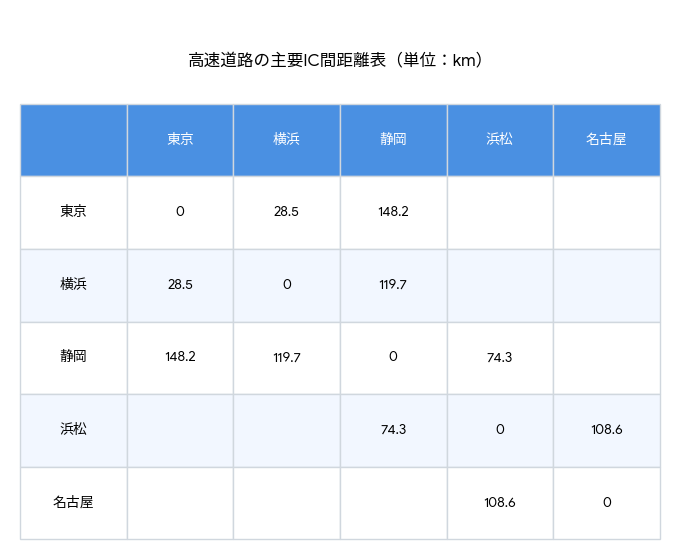680x556 pixels.
Task: Click the 名古屋 column header
Action: click(x=606, y=140)
